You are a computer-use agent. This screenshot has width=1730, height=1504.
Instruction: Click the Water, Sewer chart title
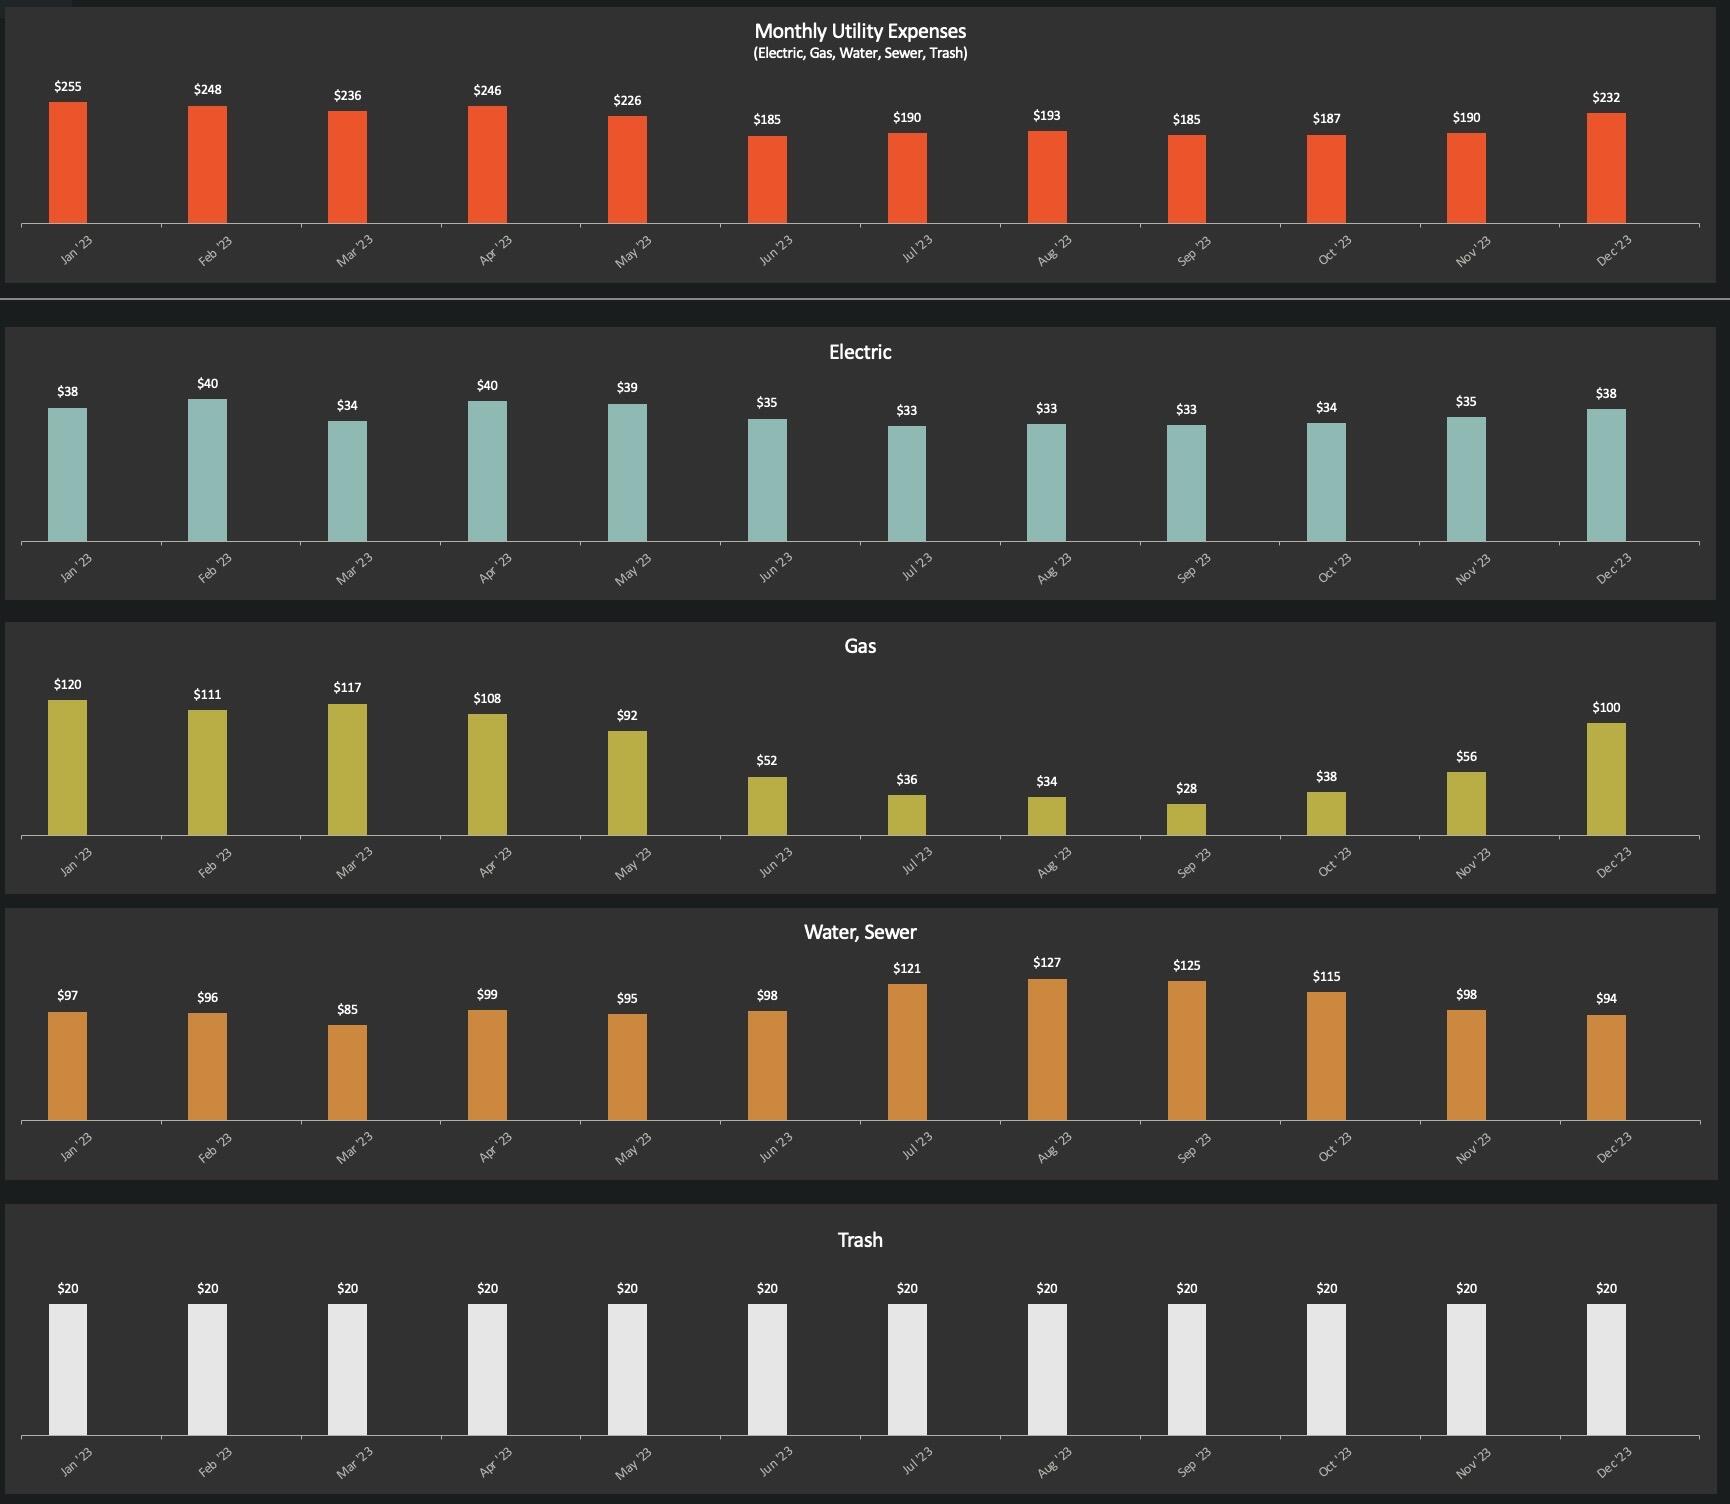point(860,932)
